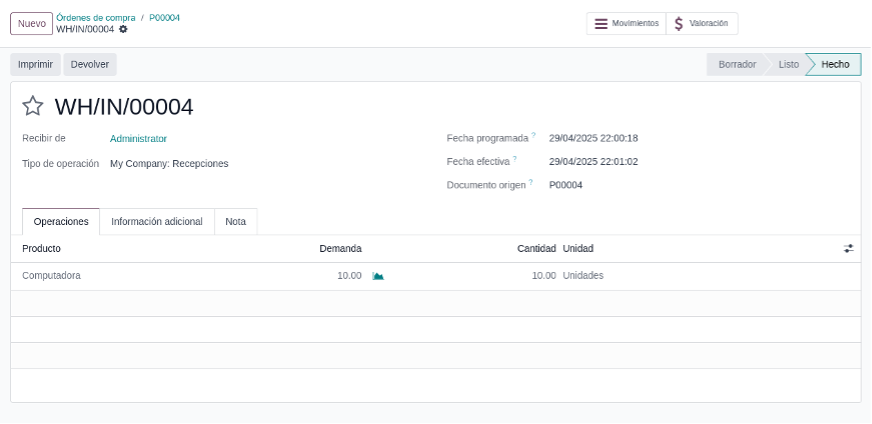Show help tooltip for Documento origen
Screen dimensions: 872x424
(x=531, y=183)
